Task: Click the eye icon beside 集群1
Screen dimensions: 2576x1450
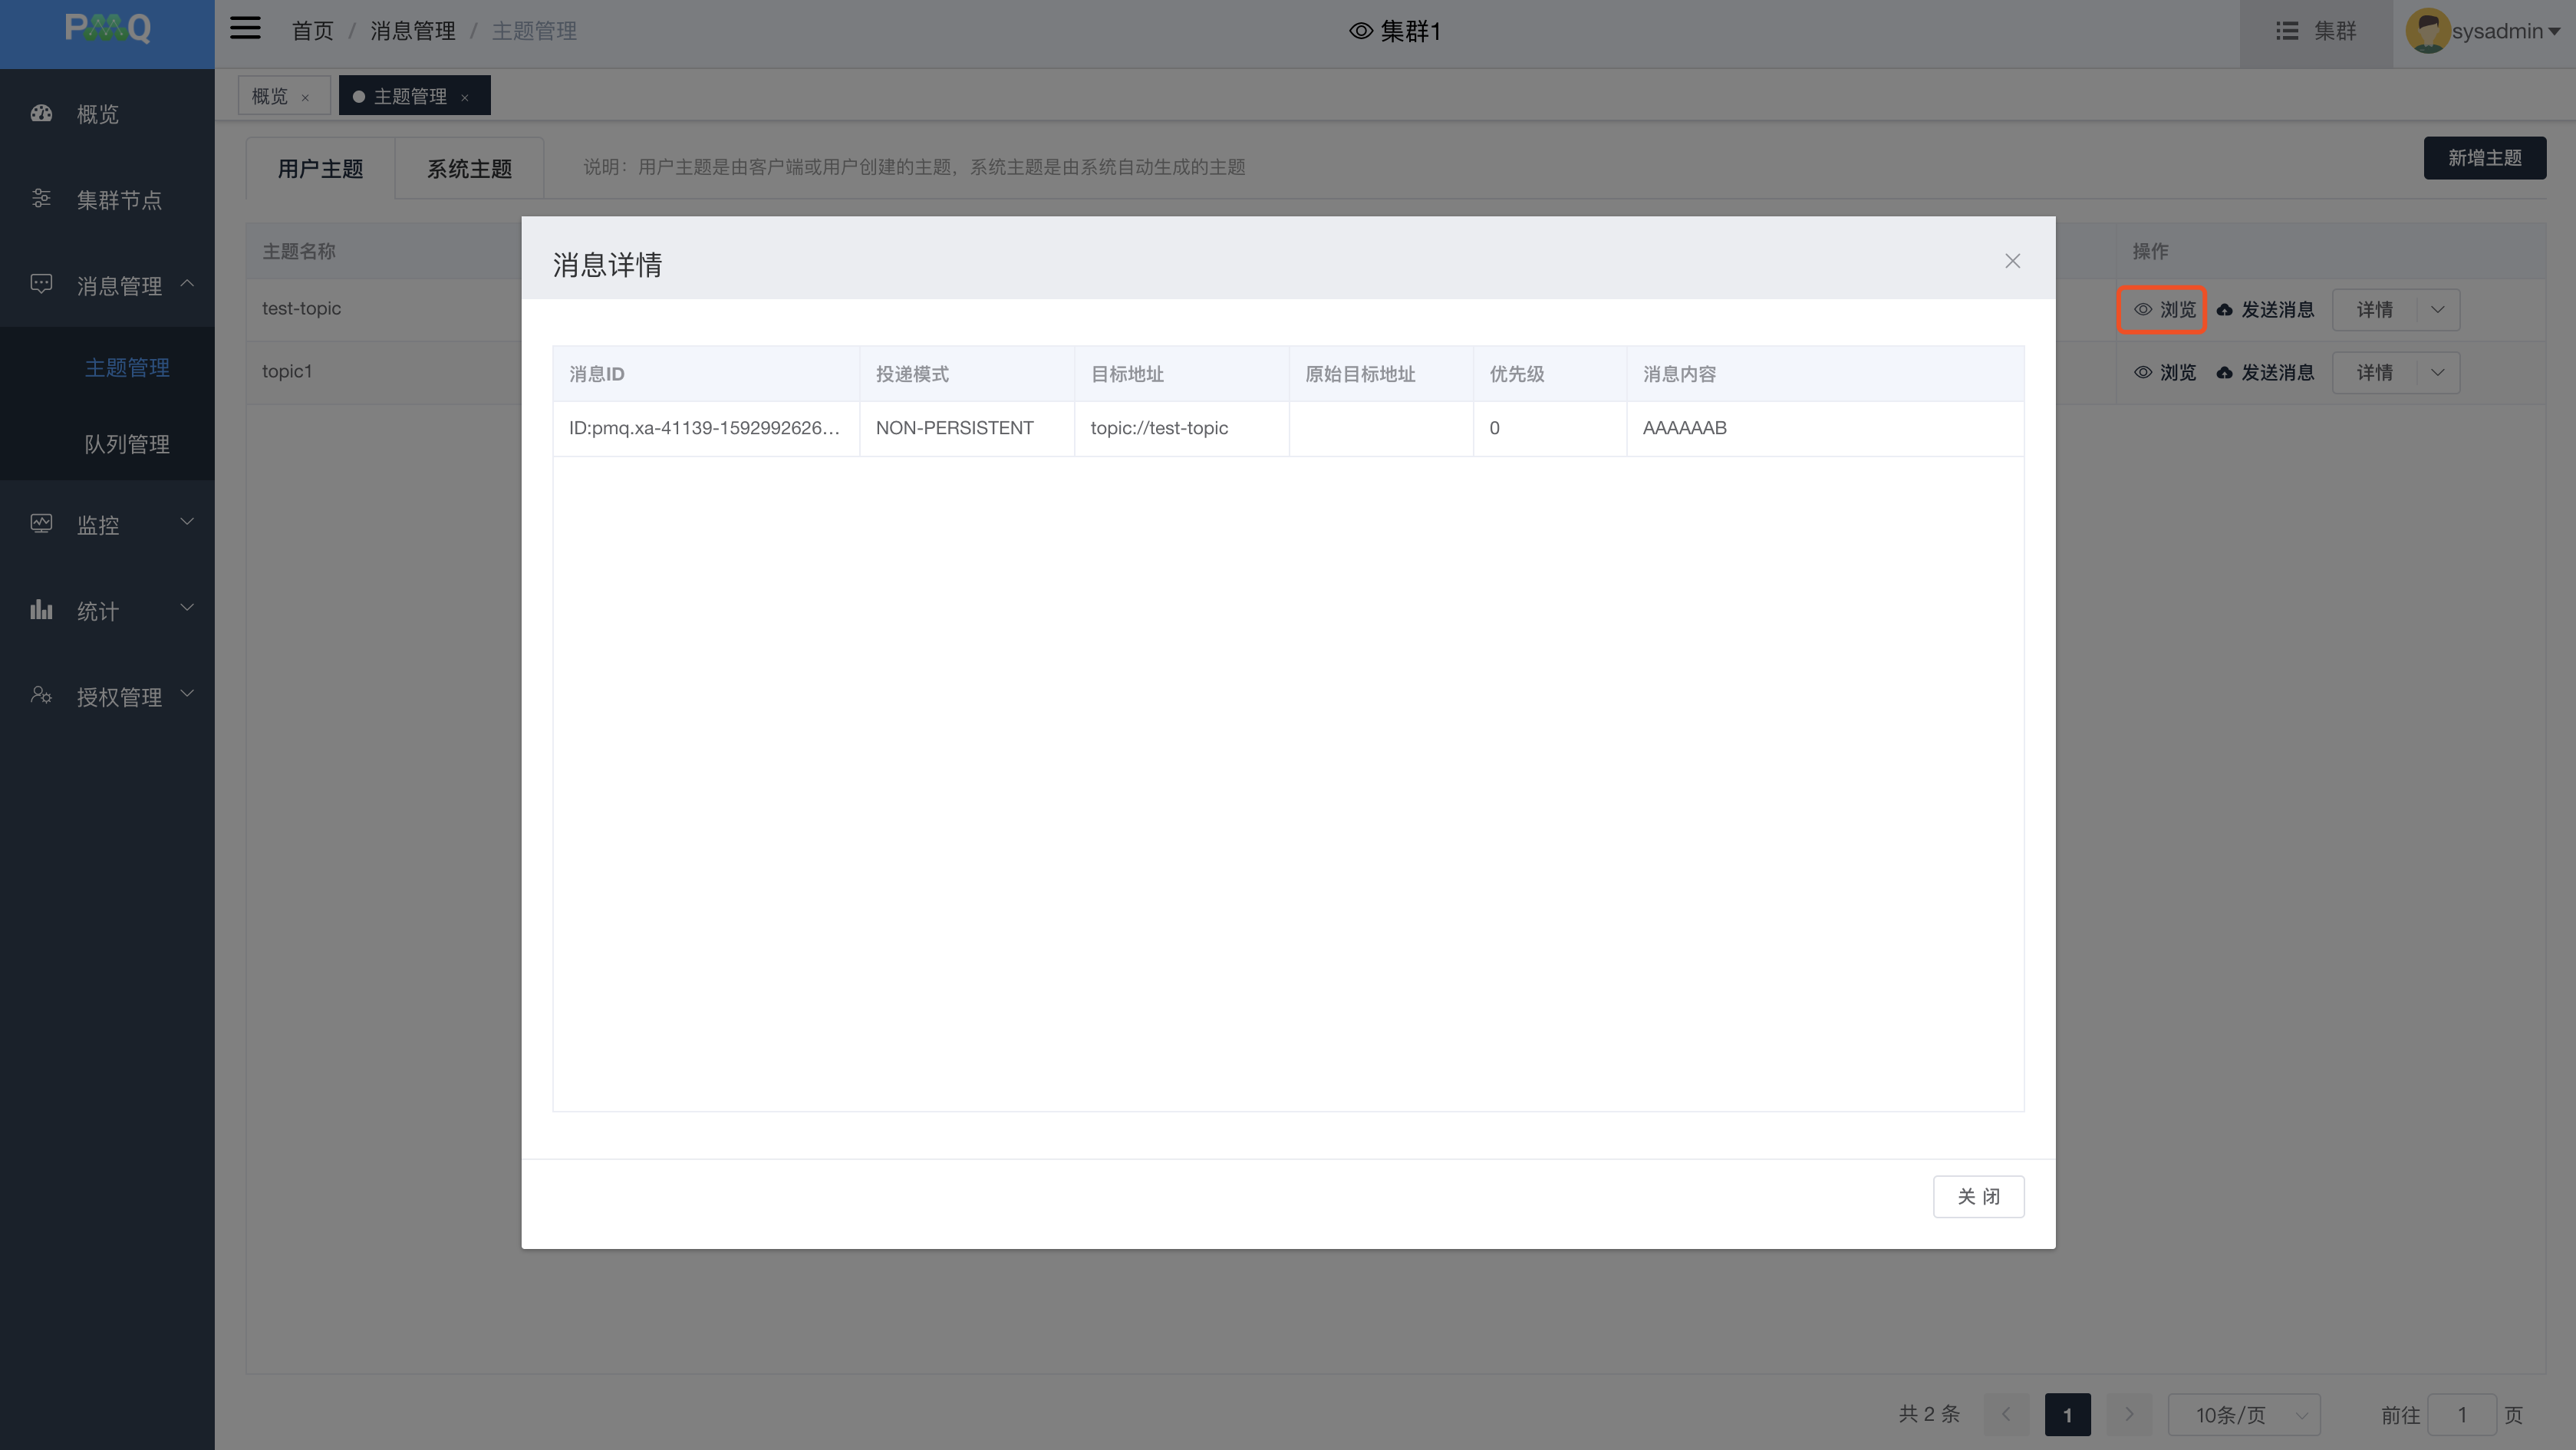Action: (x=1360, y=31)
